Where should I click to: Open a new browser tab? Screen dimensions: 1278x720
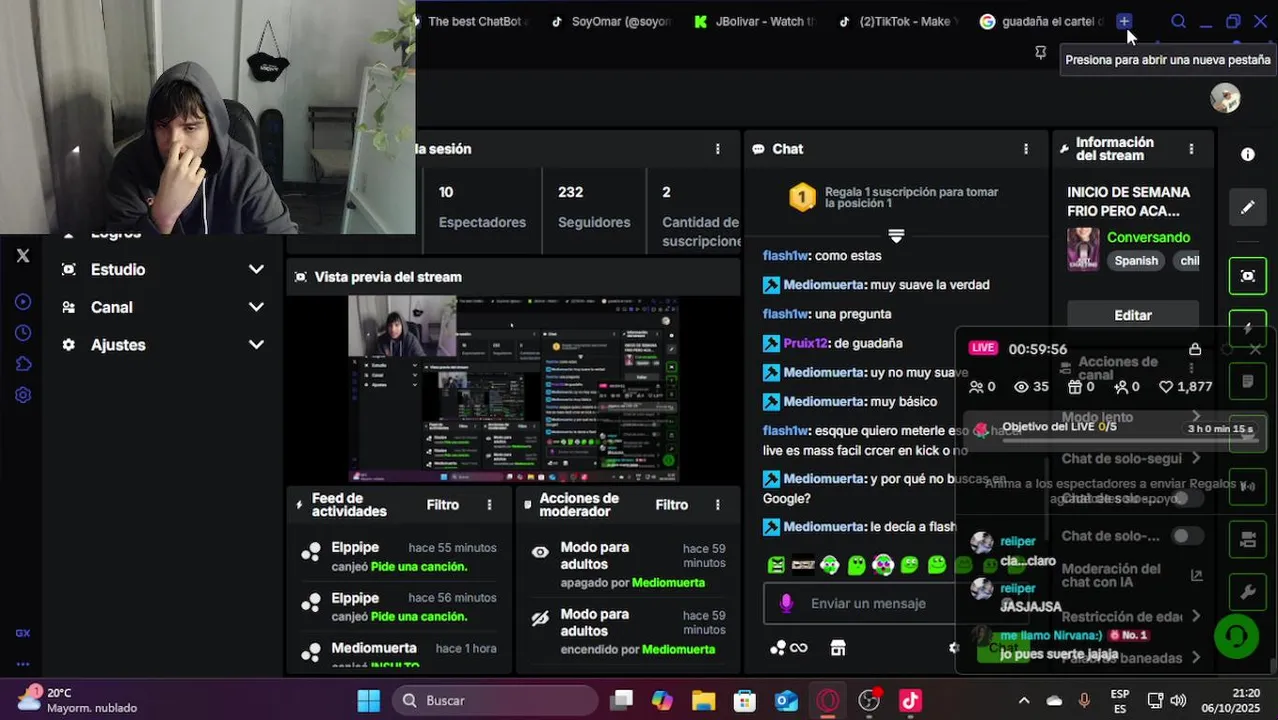tap(1124, 21)
